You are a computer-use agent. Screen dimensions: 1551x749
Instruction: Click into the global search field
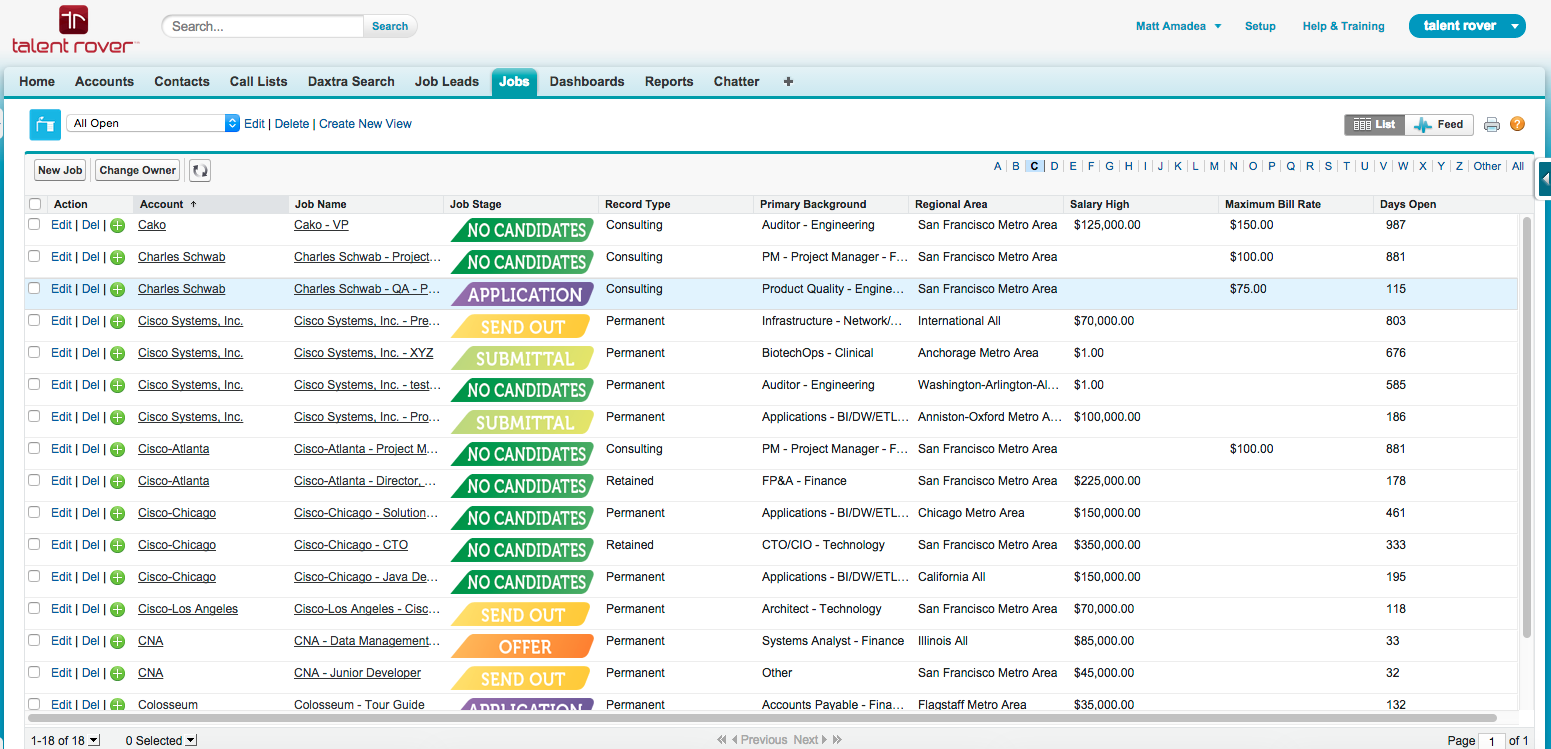click(263, 26)
